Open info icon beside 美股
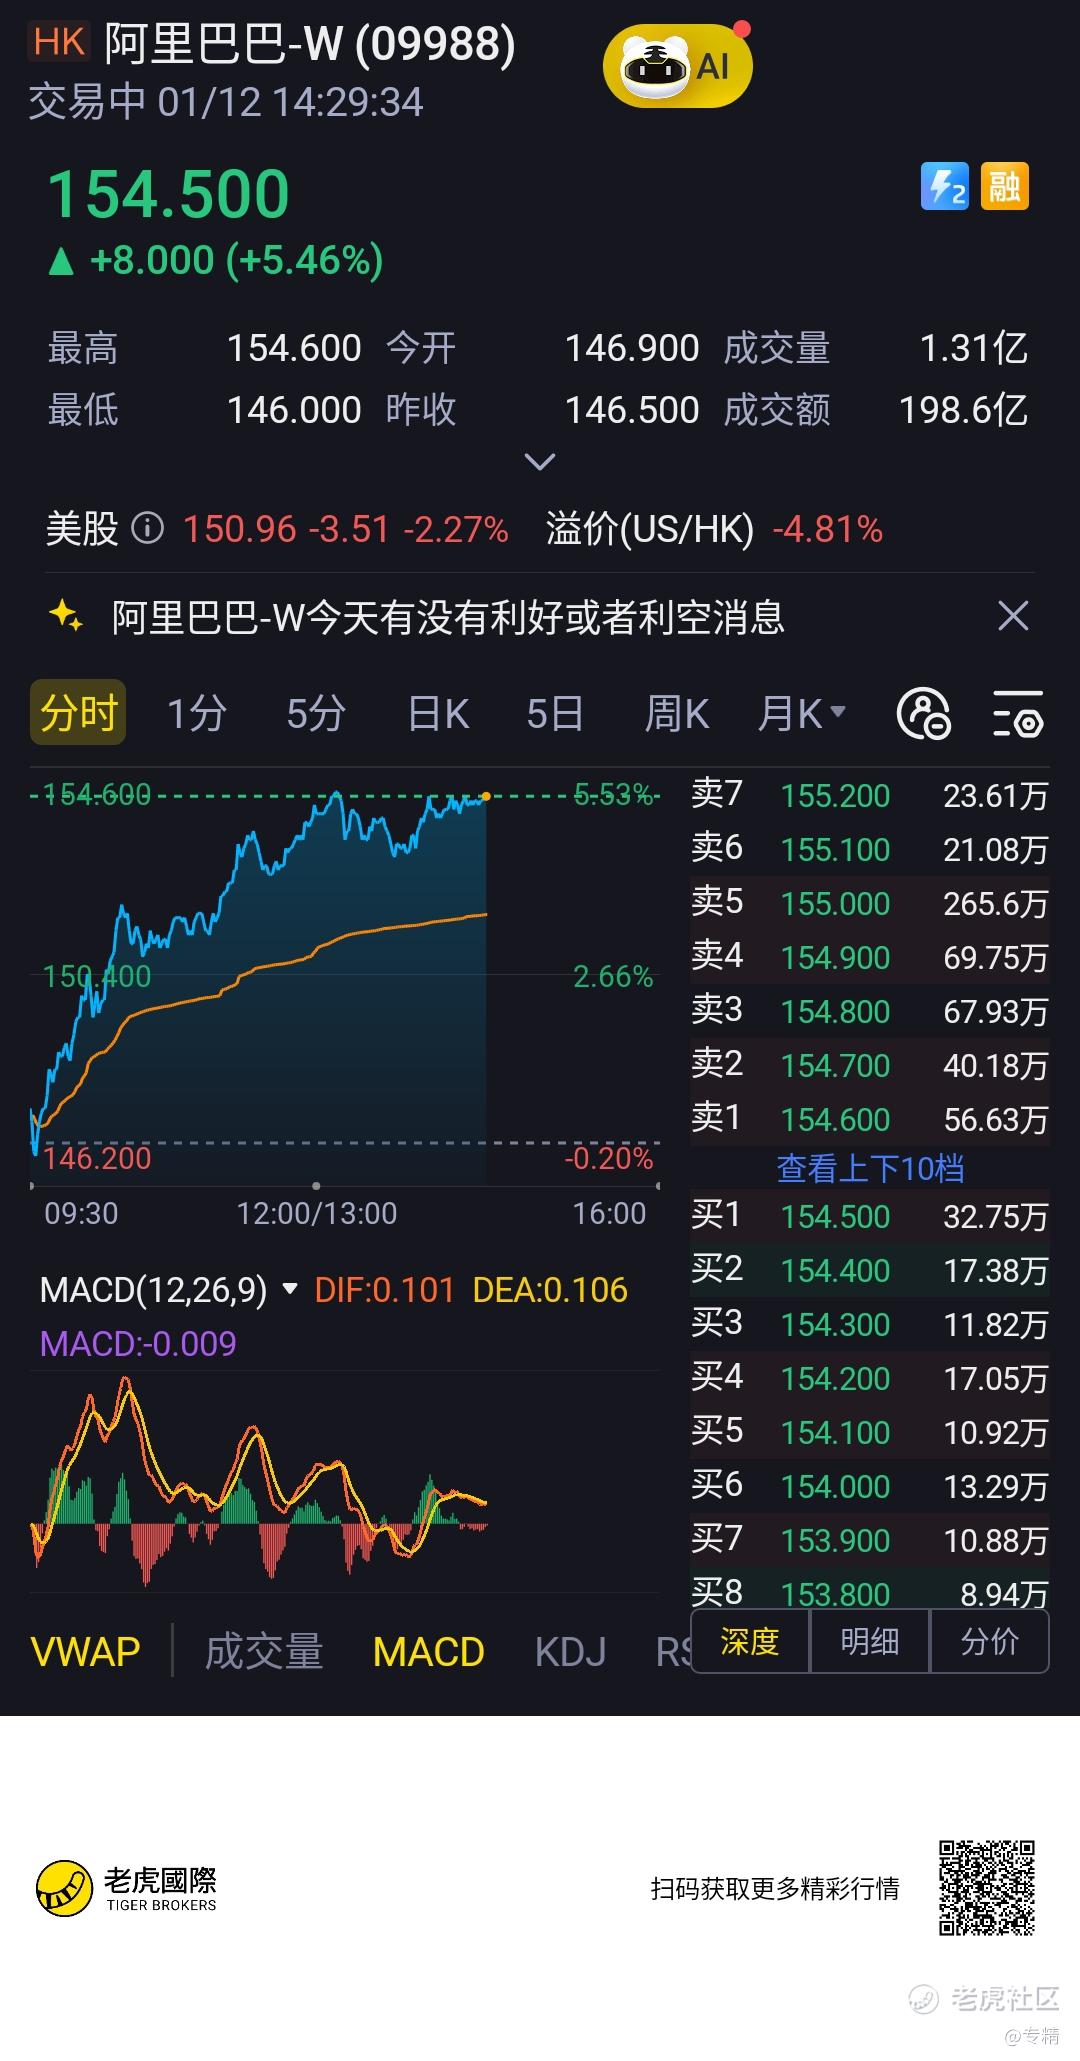Viewport: 1080px width, 2061px height. point(148,527)
